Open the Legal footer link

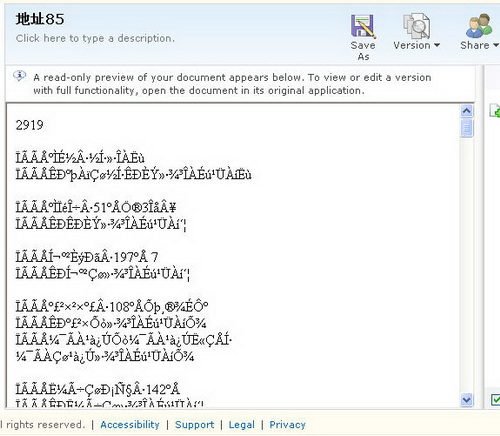[x=242, y=424]
